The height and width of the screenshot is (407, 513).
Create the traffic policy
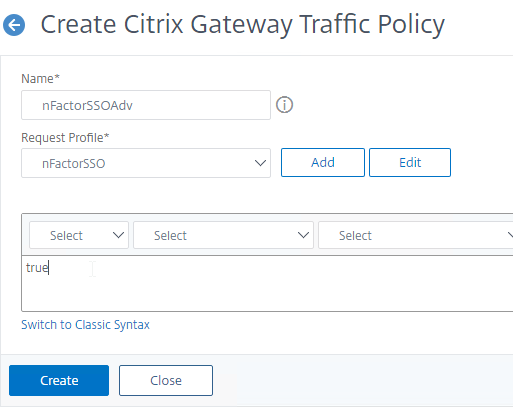tap(59, 380)
